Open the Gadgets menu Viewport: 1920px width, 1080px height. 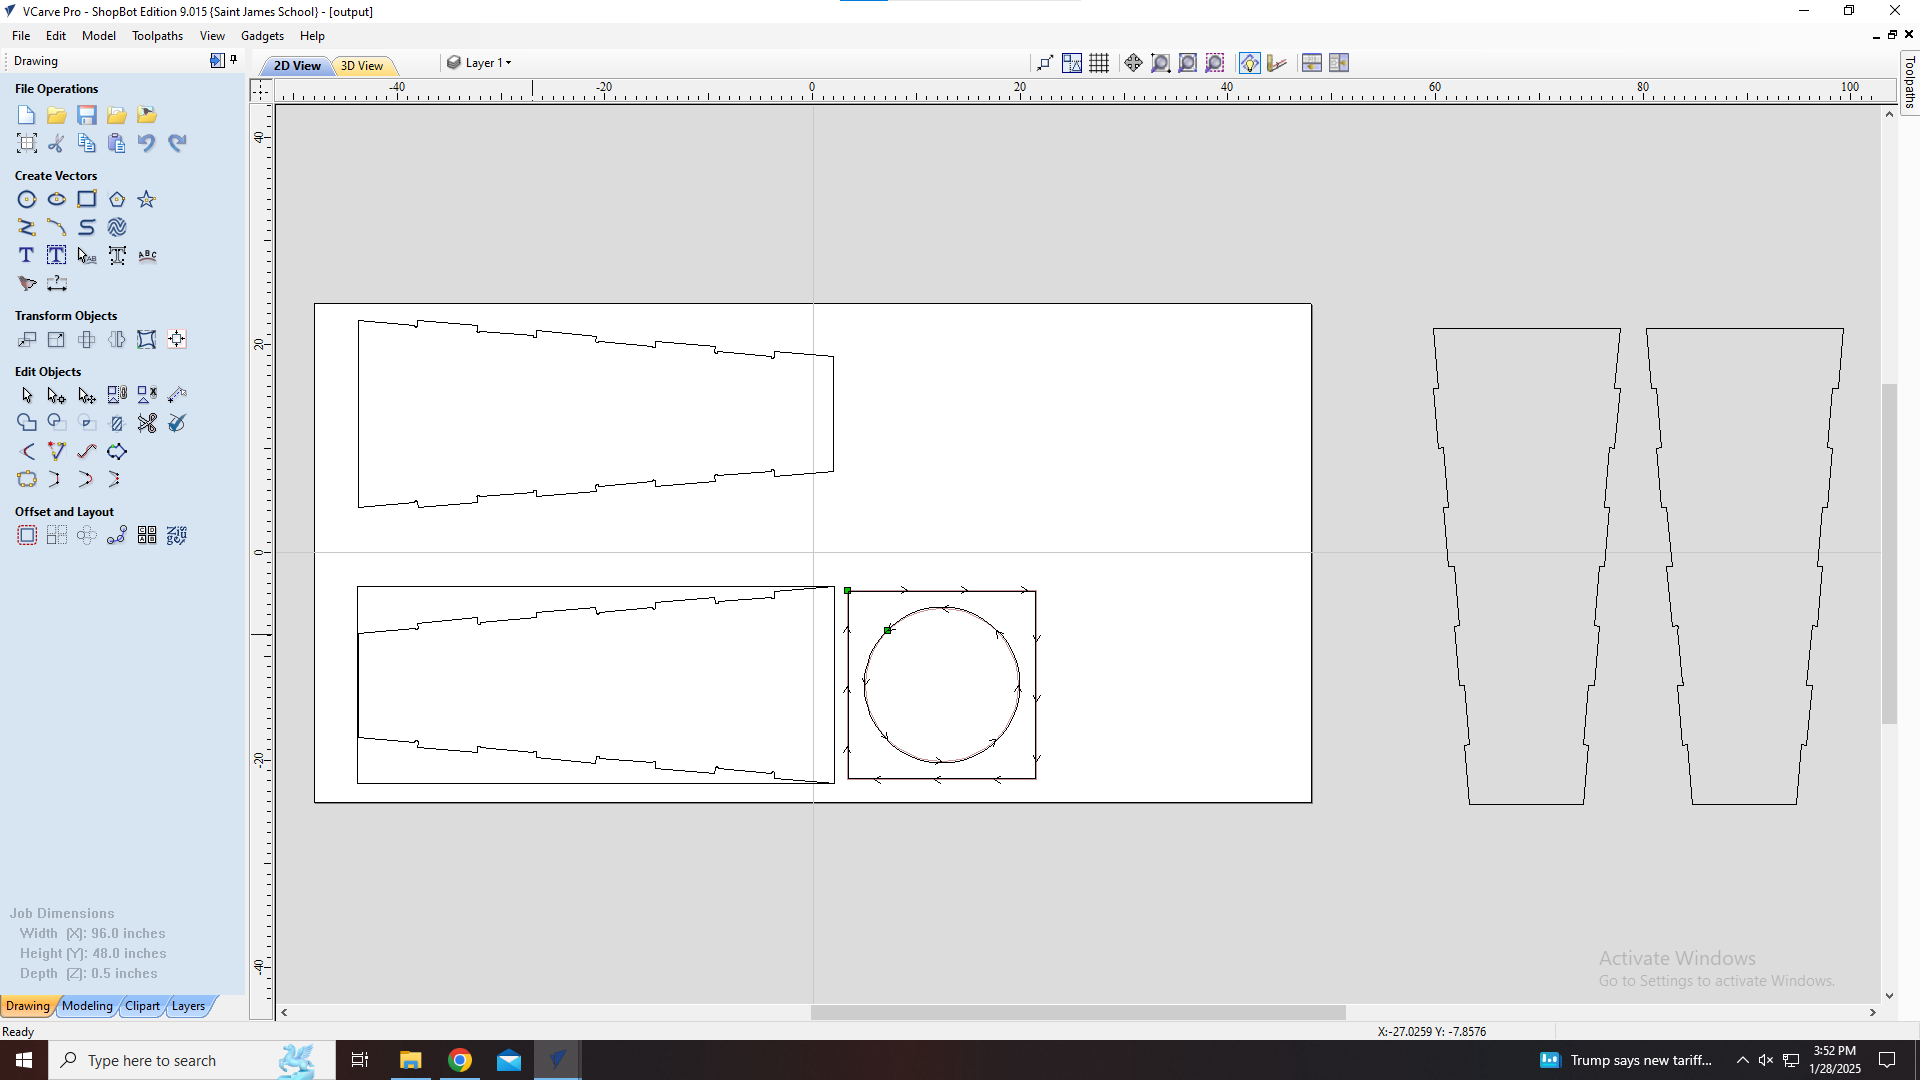(262, 36)
